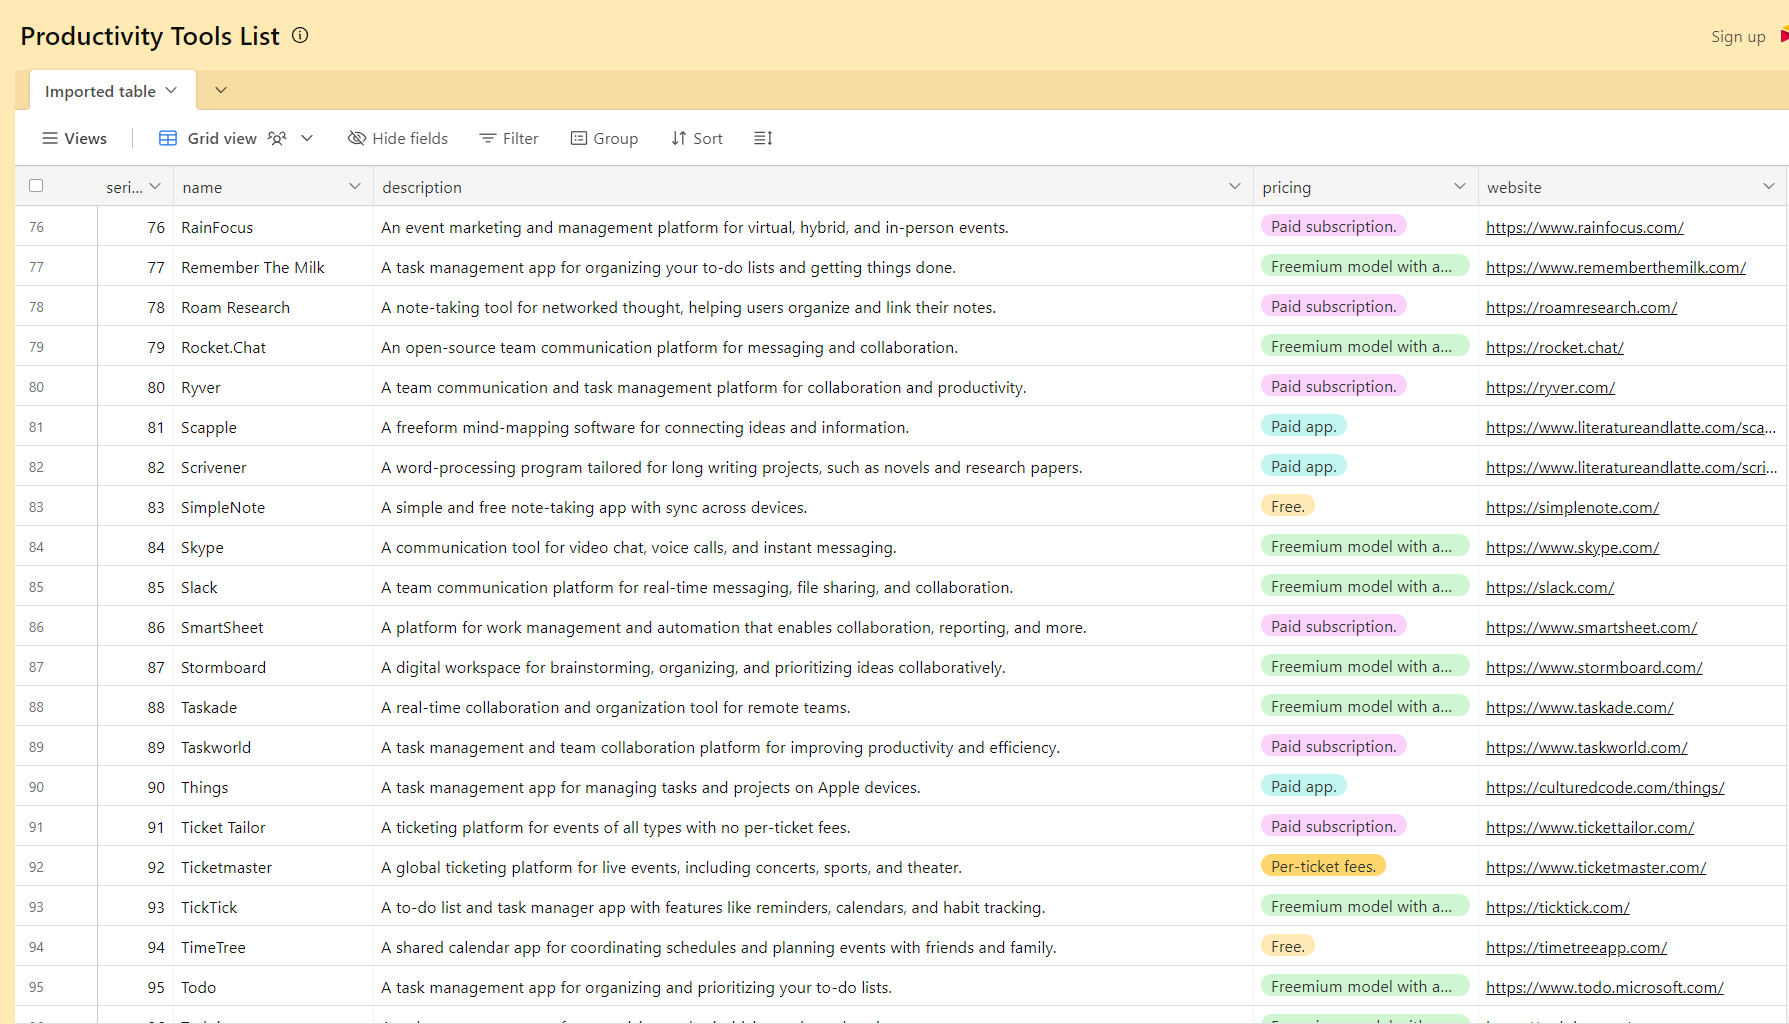This screenshot has height=1024, width=1789.
Task: Click the Paid app tag for Scapple
Action: 1303,427
